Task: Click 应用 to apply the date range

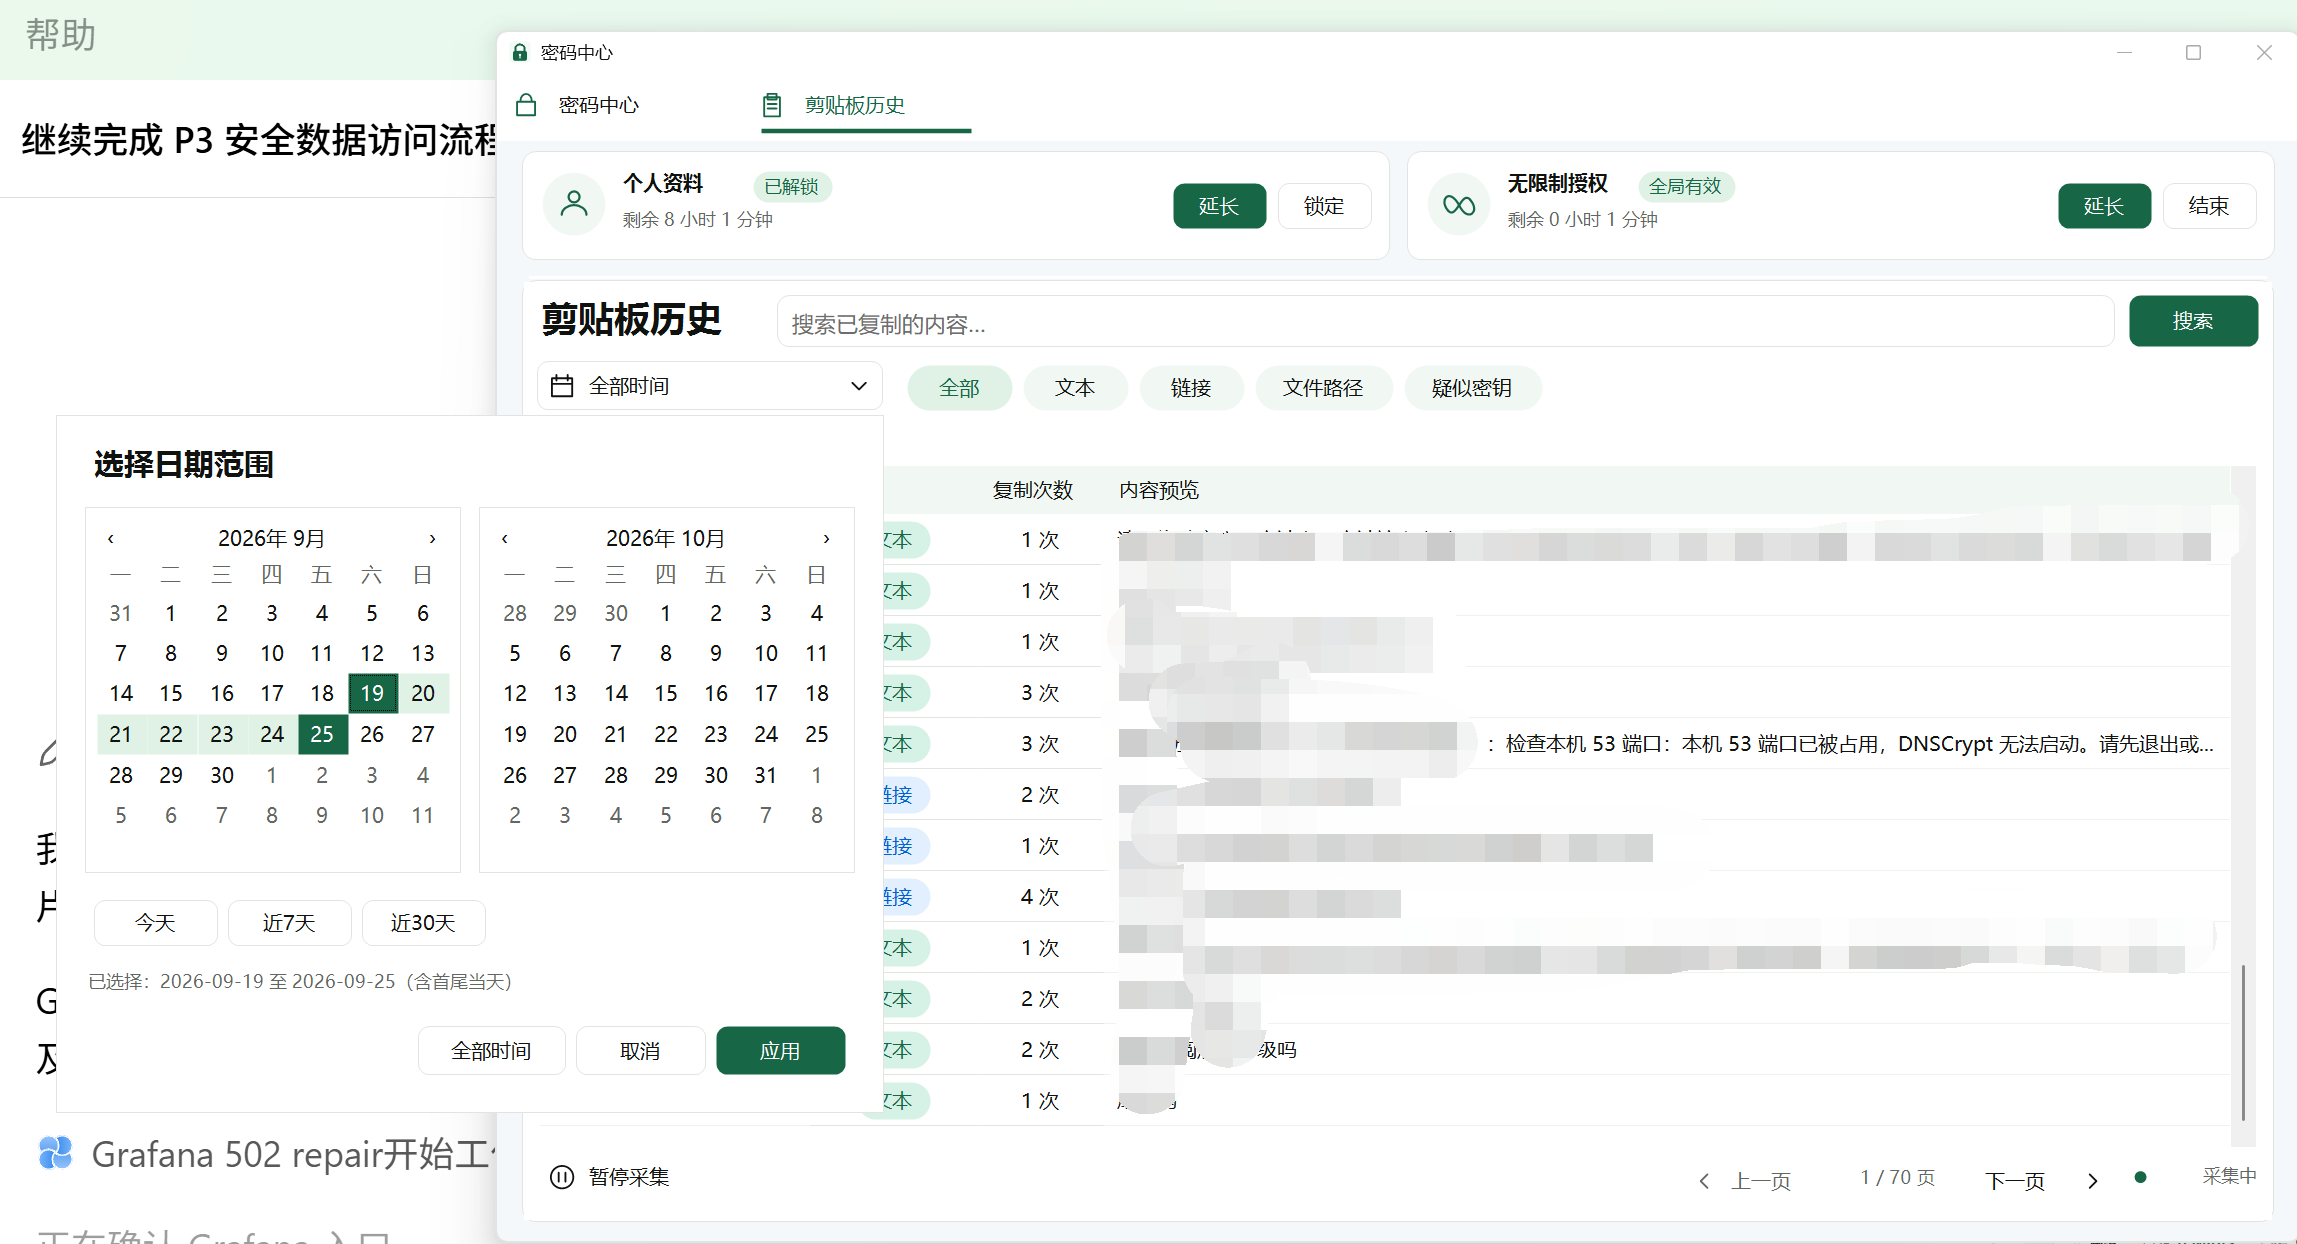Action: click(780, 1051)
